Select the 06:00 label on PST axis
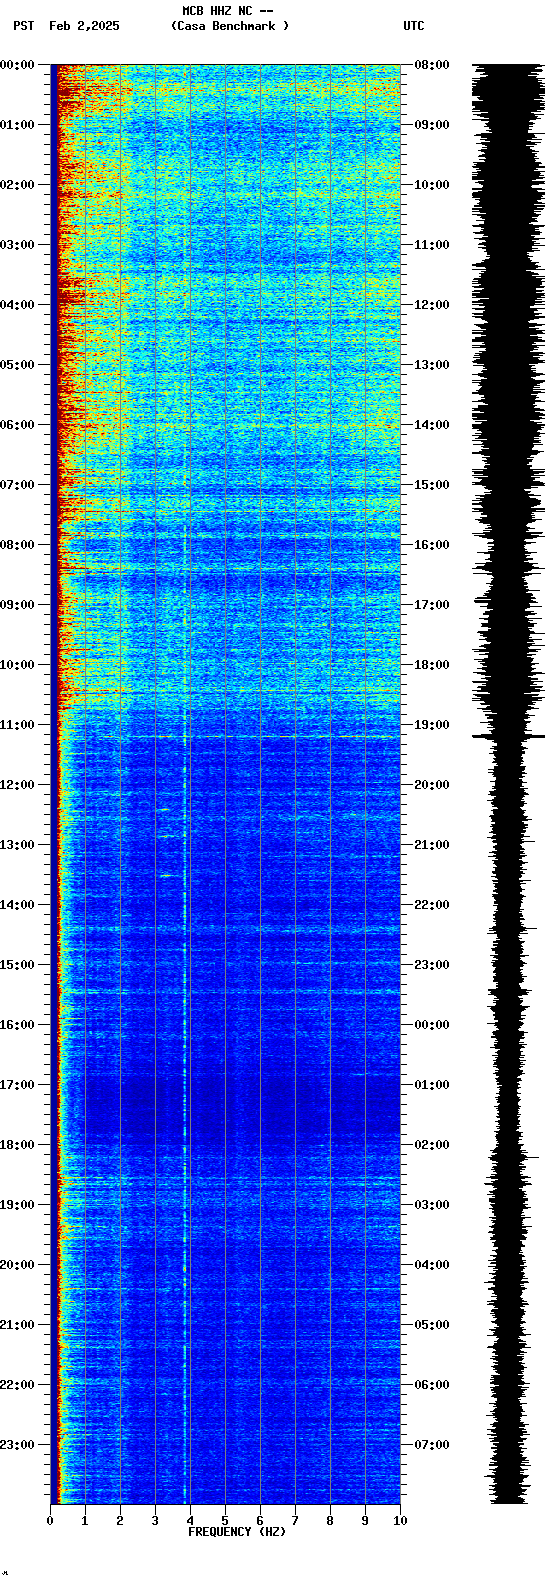This screenshot has height=1584, width=552. (x=17, y=425)
